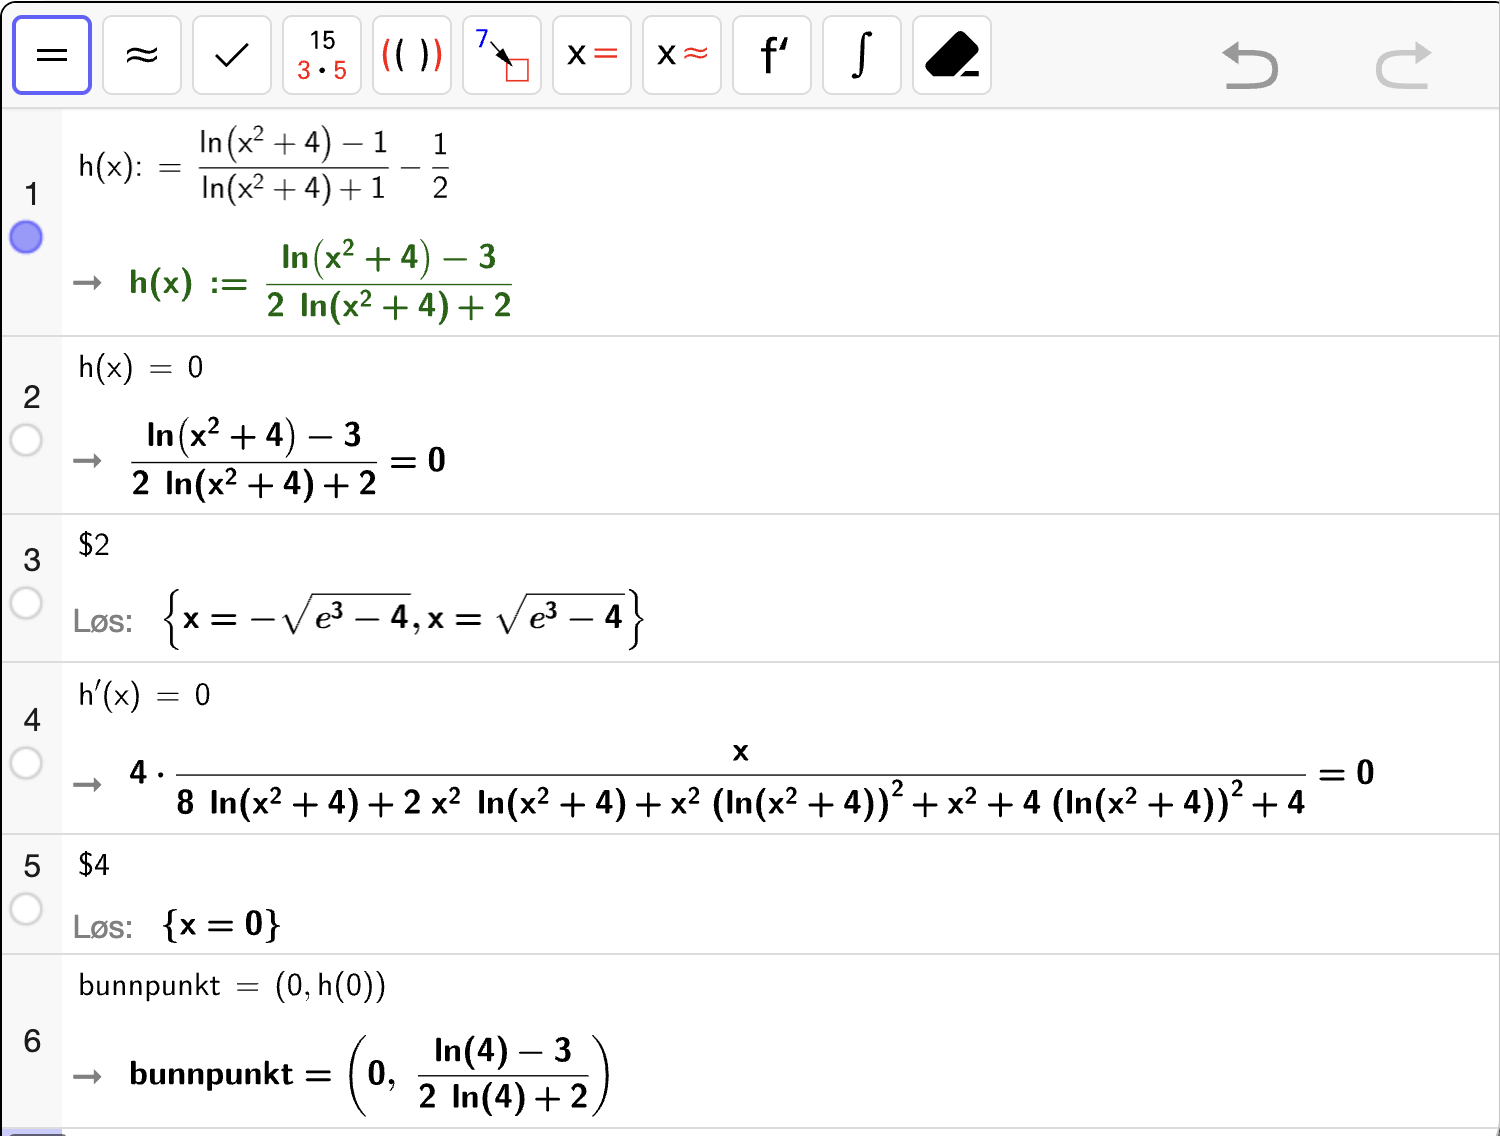This screenshot has height=1136, width=1500.
Task: Toggle visibility circle for row 4
Action: (x=26, y=763)
